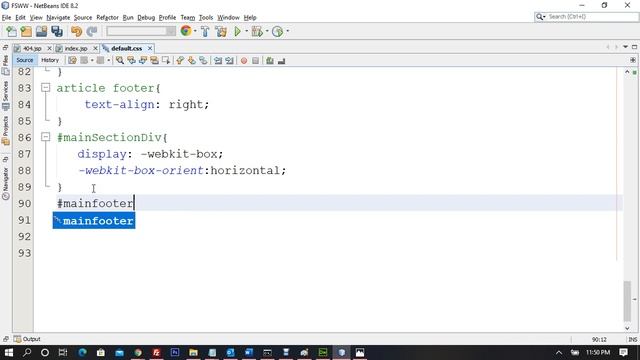Click the Shift Line Left icon
The width and height of the screenshot is (640, 360).
[218, 60]
